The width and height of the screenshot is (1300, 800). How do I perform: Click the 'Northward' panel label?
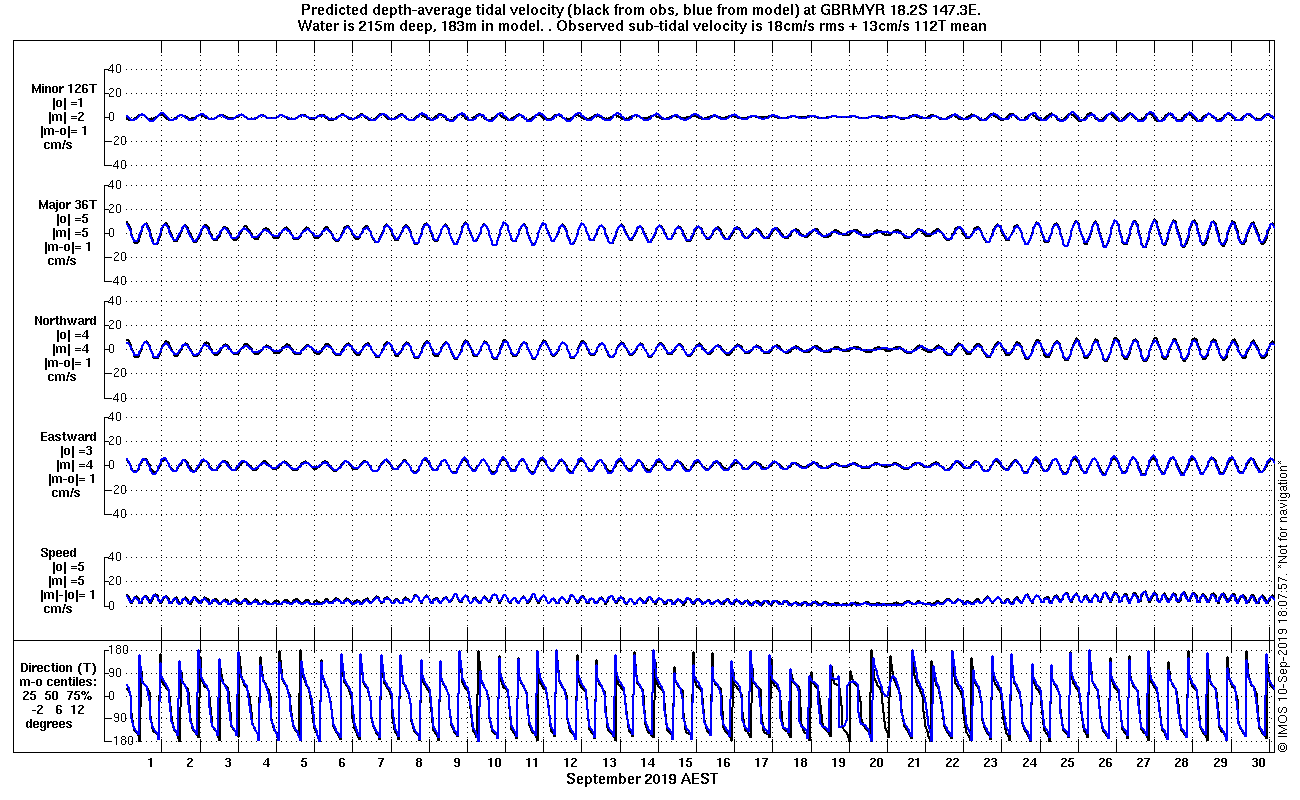(65, 321)
